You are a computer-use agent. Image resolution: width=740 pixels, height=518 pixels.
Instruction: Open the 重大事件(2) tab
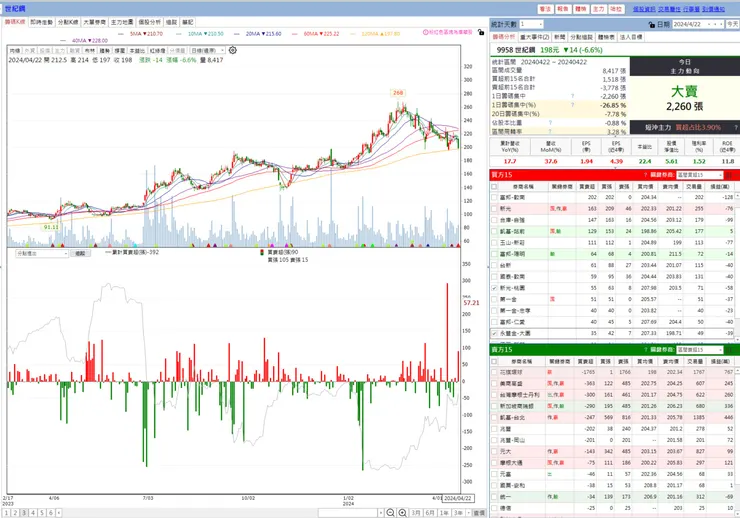pyautogui.click(x=534, y=37)
